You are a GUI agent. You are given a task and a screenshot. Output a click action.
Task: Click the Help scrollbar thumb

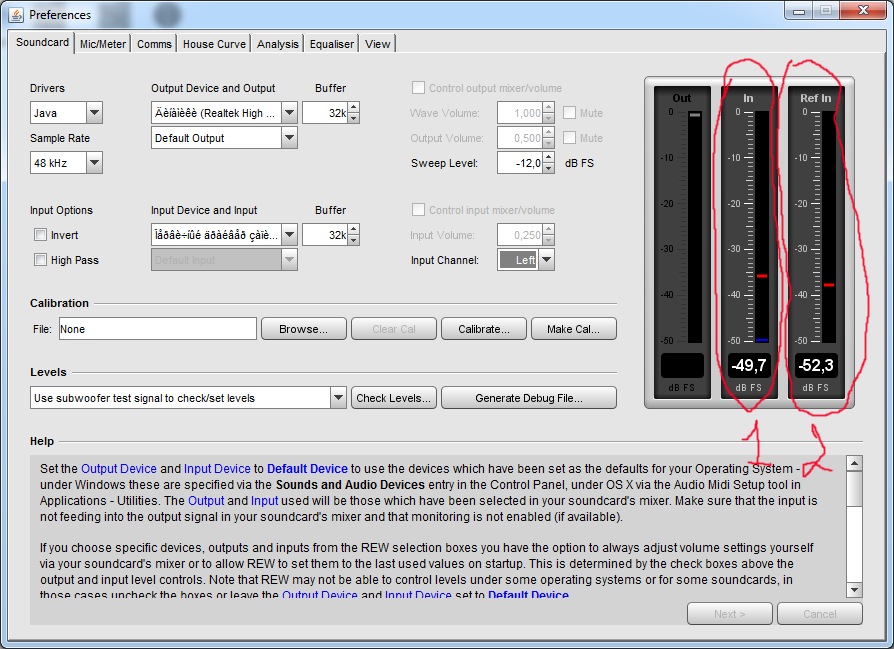pos(854,488)
